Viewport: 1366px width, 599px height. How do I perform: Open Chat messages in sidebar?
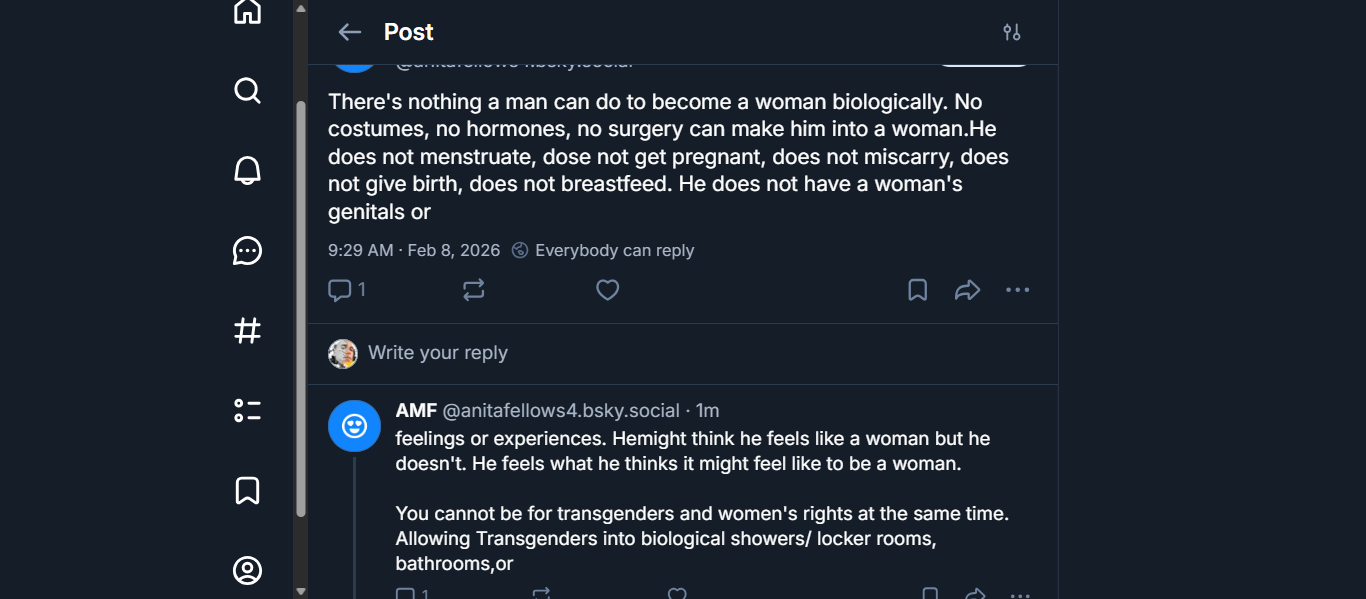247,251
